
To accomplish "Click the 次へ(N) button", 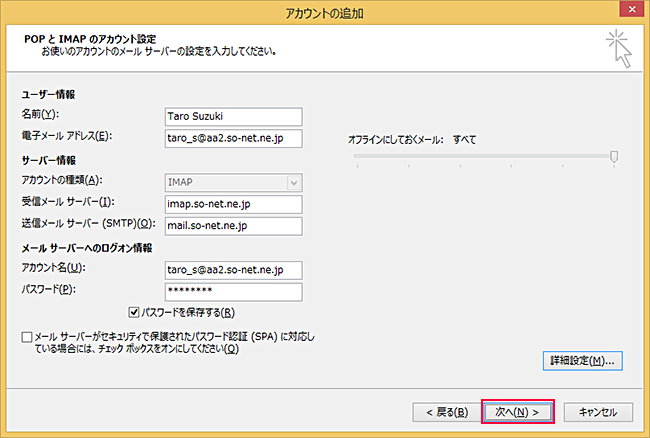I will (517, 411).
